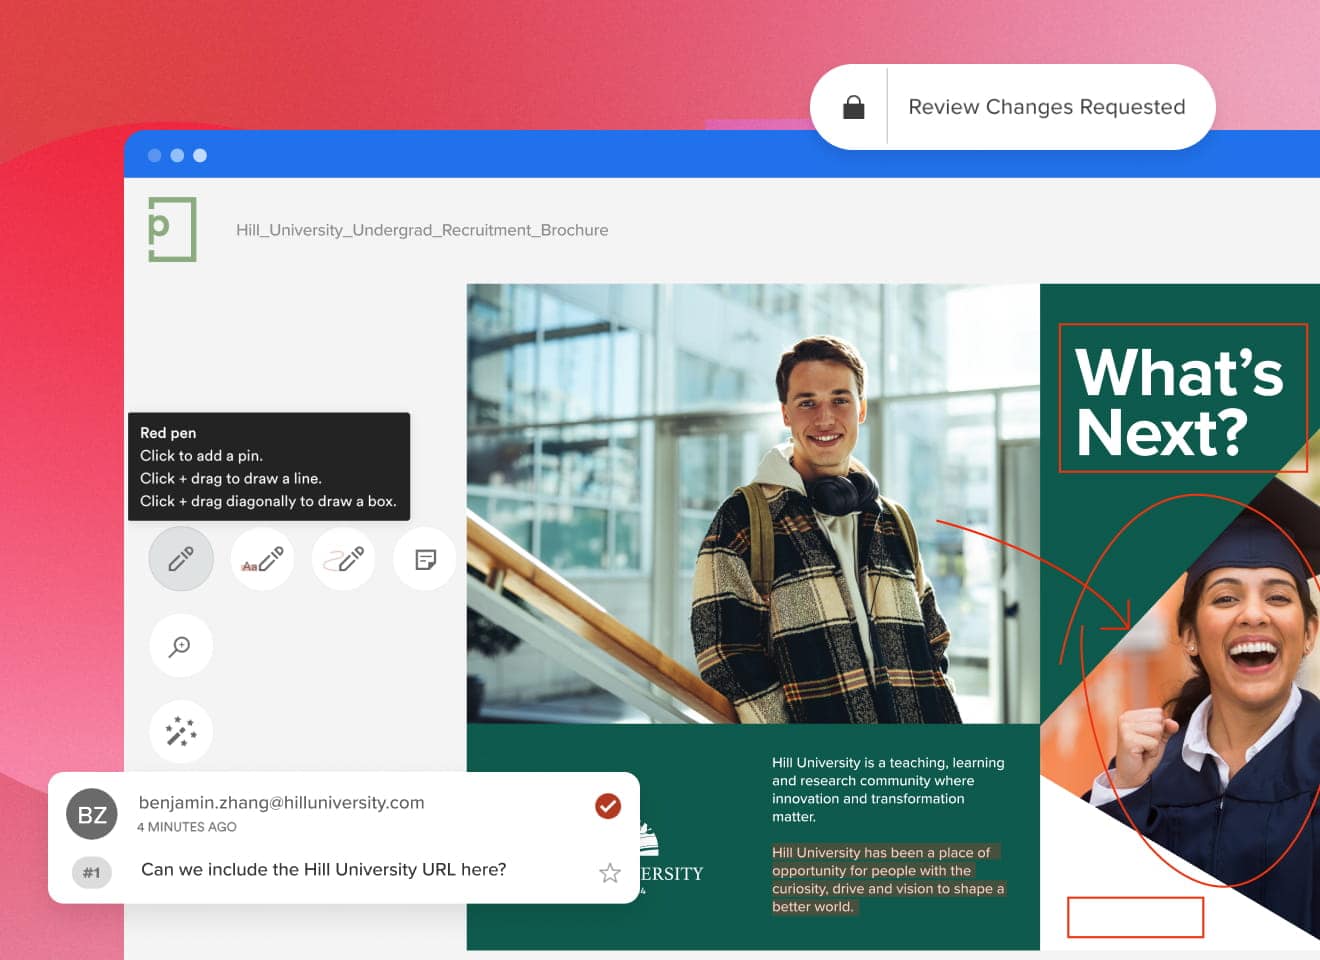Activate the magic wand tool
Screen dimensions: 1320x960
[181, 732]
